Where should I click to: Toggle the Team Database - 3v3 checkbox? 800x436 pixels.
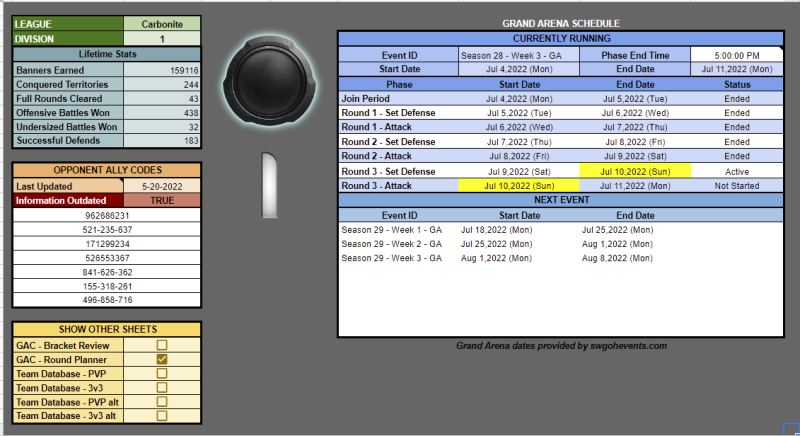[162, 387]
